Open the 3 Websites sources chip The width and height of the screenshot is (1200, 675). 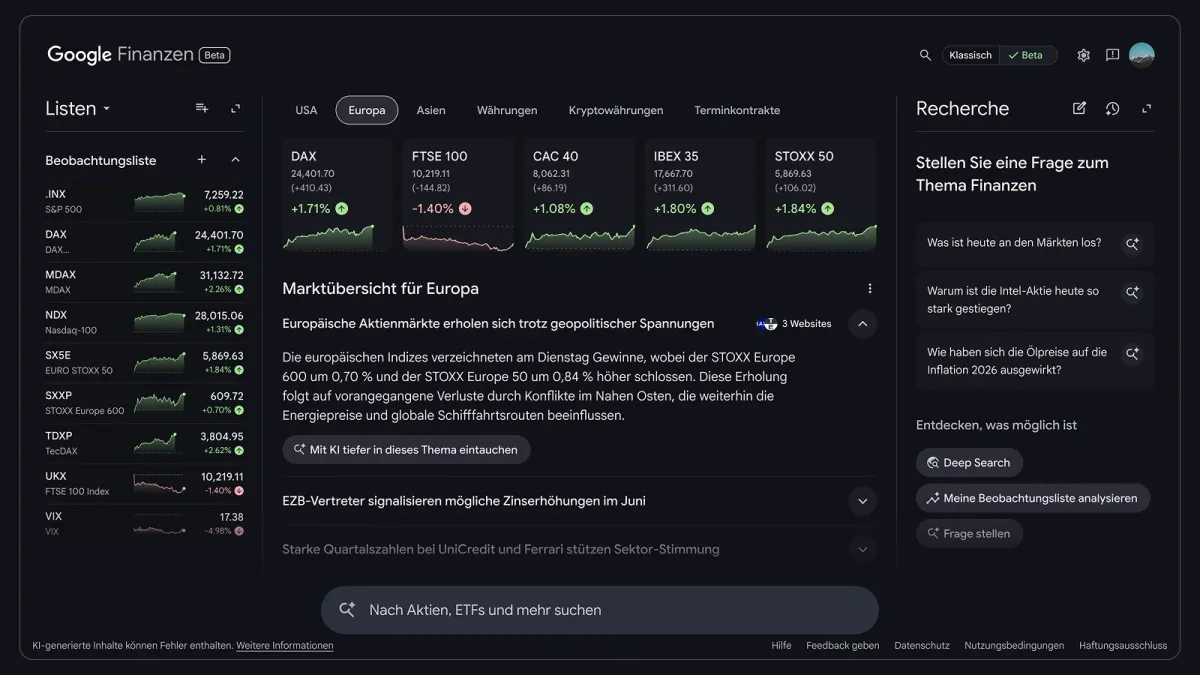(x=794, y=324)
